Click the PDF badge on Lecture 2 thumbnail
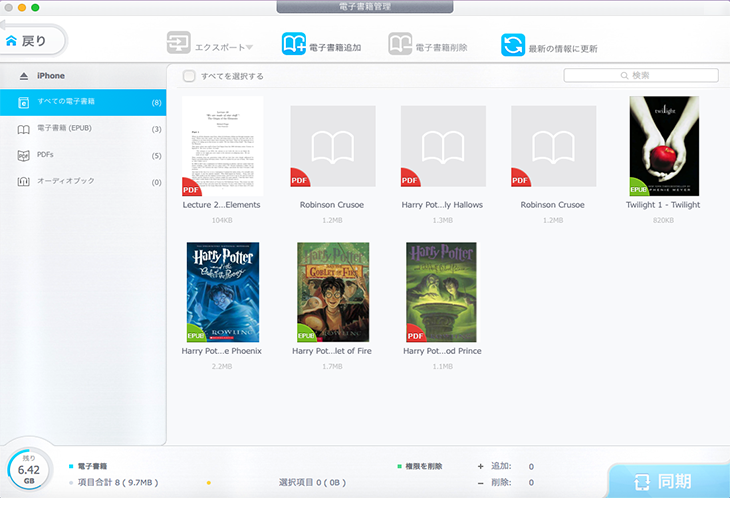Image resolution: width=730 pixels, height=510 pixels. click(190, 188)
